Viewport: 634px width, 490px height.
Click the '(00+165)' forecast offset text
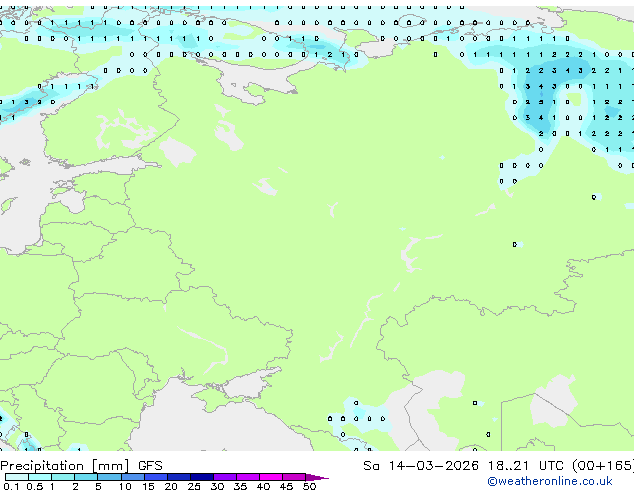pyautogui.click(x=603, y=466)
